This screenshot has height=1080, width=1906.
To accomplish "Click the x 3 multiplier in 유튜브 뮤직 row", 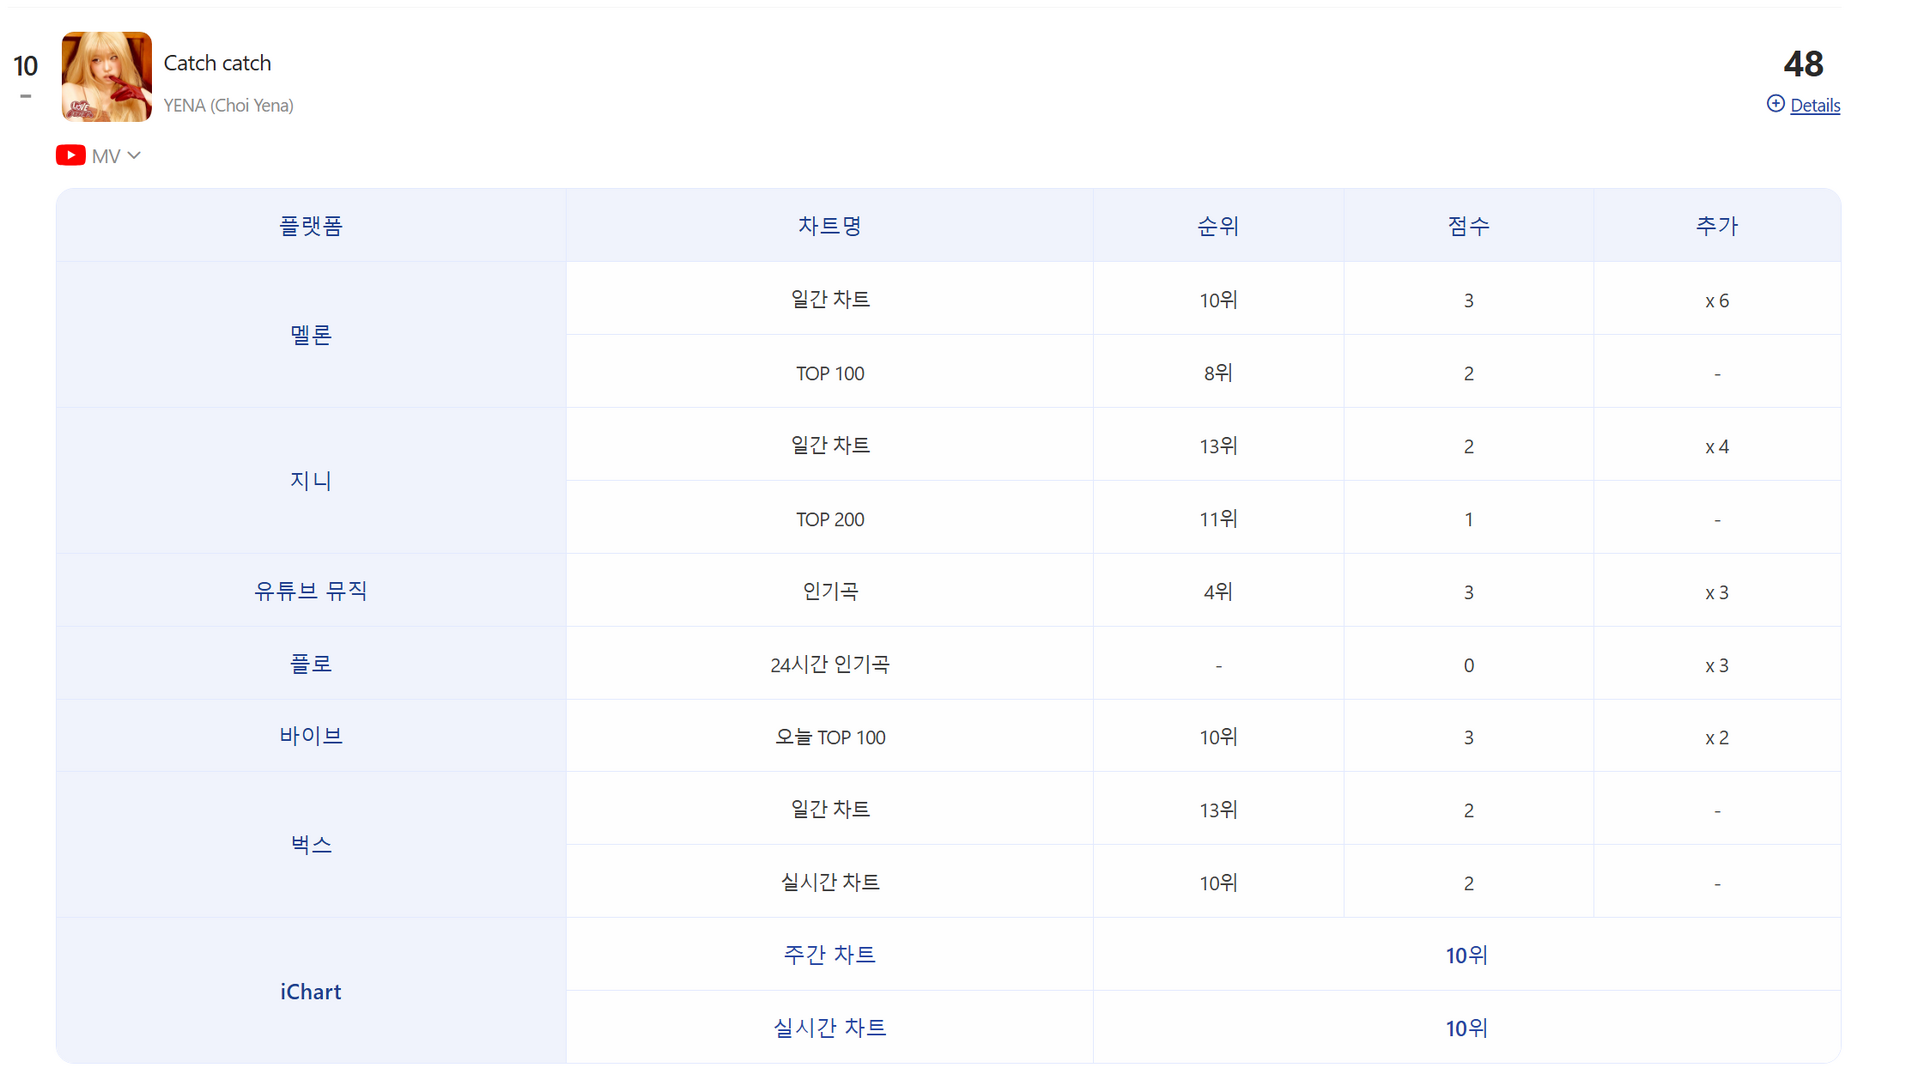I will [1717, 593].
